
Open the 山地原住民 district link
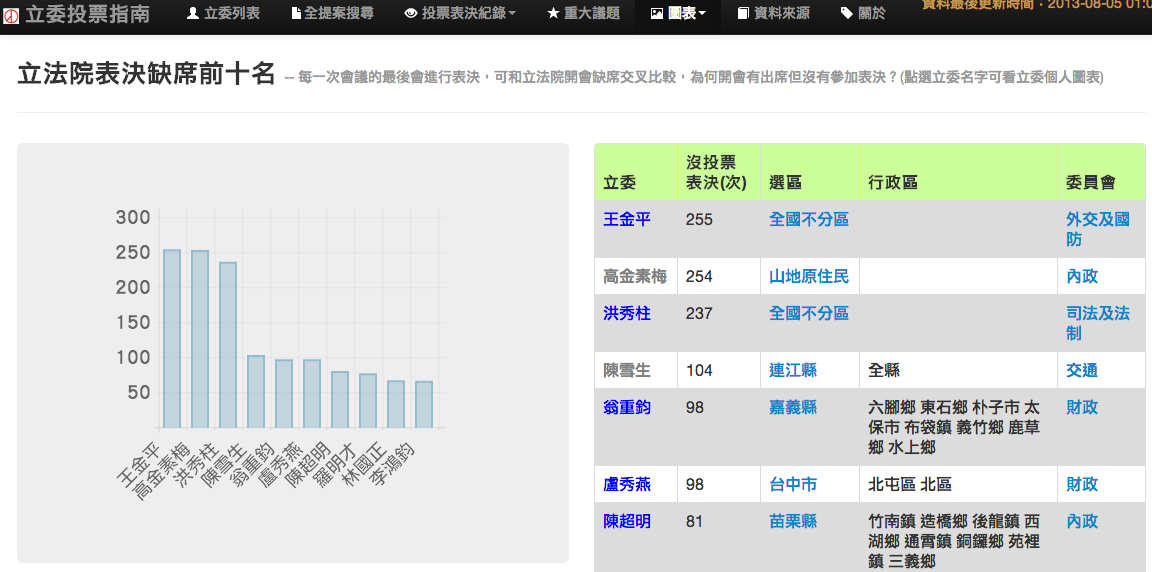(809, 276)
